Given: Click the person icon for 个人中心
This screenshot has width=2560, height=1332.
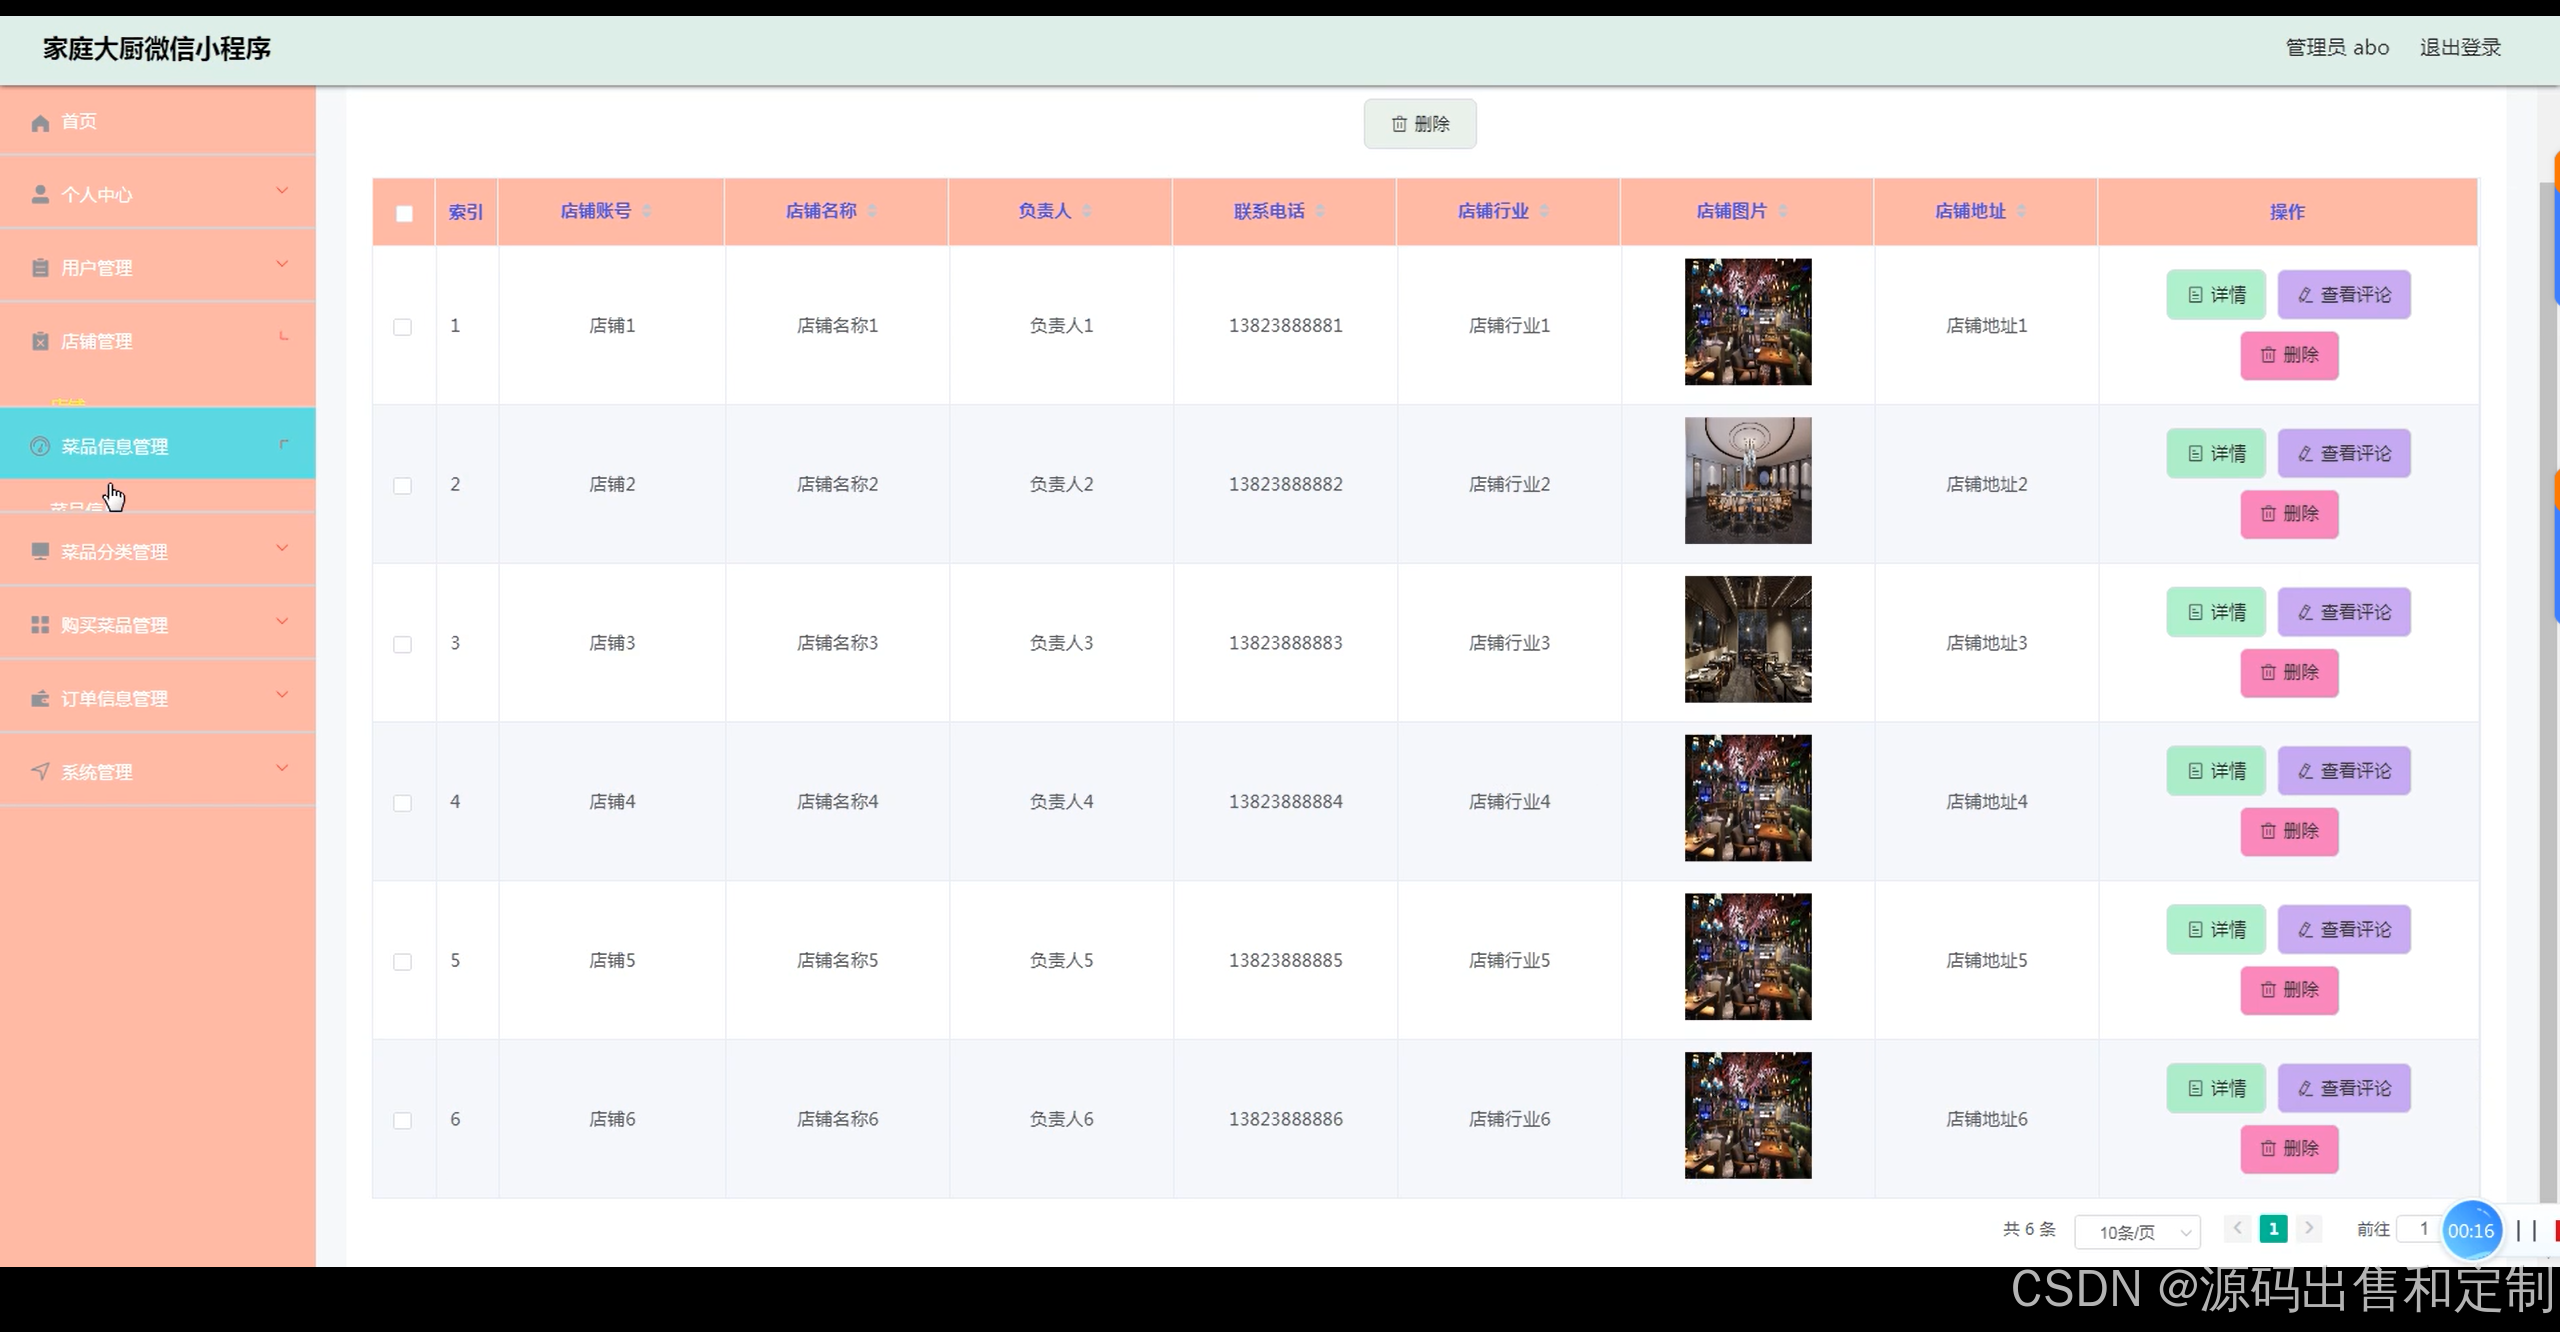Looking at the screenshot, I should [x=40, y=195].
